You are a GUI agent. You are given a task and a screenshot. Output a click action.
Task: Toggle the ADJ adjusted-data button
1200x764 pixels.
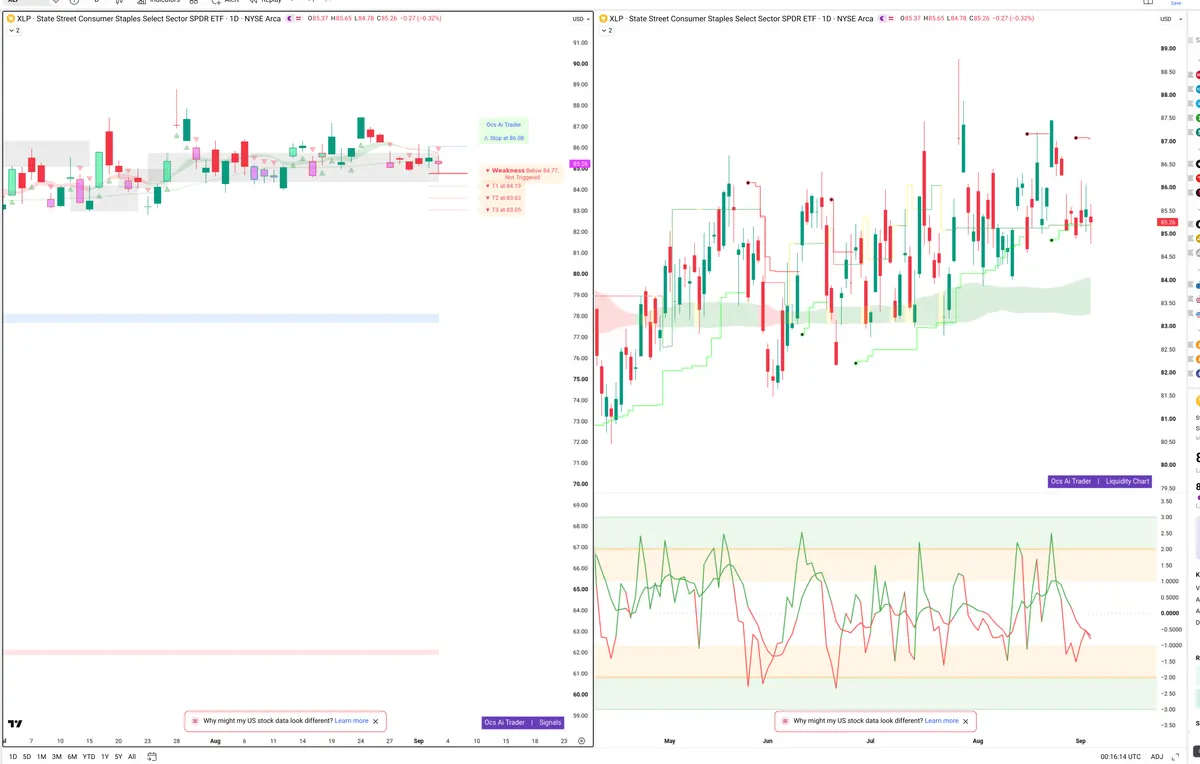(x=1157, y=757)
